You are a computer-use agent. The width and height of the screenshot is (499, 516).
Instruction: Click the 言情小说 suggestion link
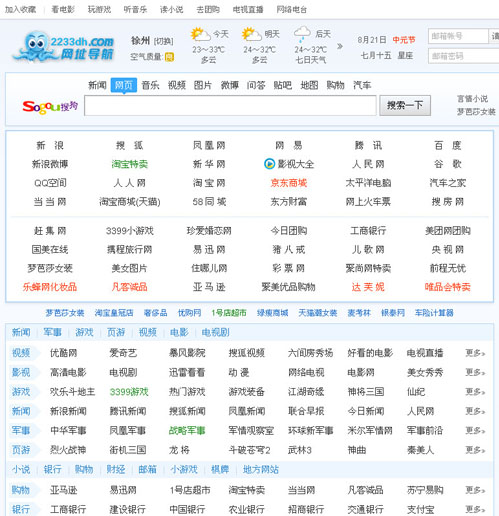[473, 99]
